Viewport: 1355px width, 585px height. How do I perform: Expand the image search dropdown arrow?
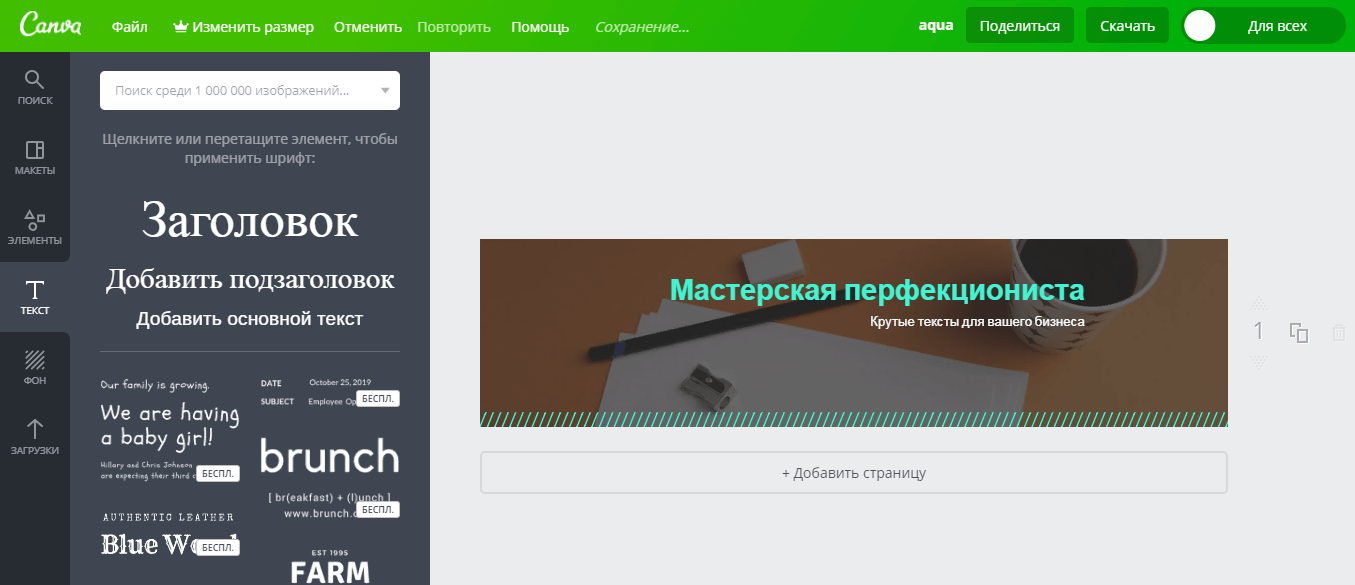(x=385, y=91)
